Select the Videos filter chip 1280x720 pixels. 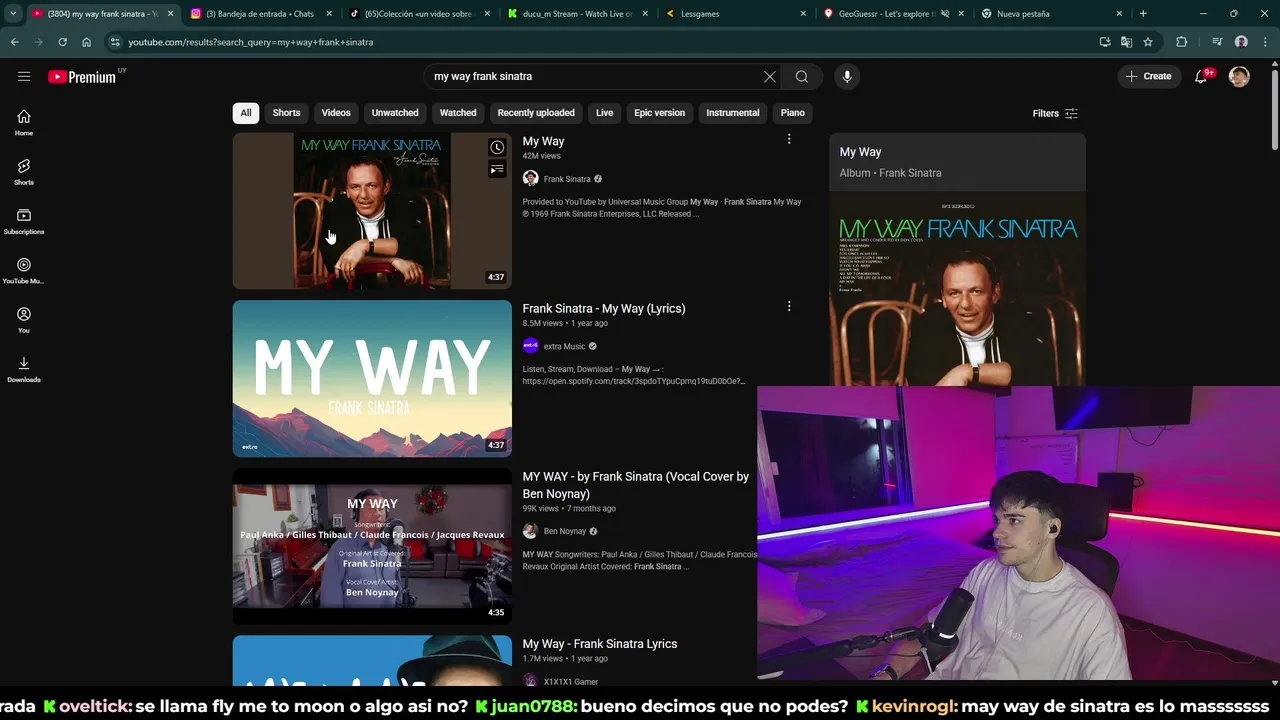(336, 113)
